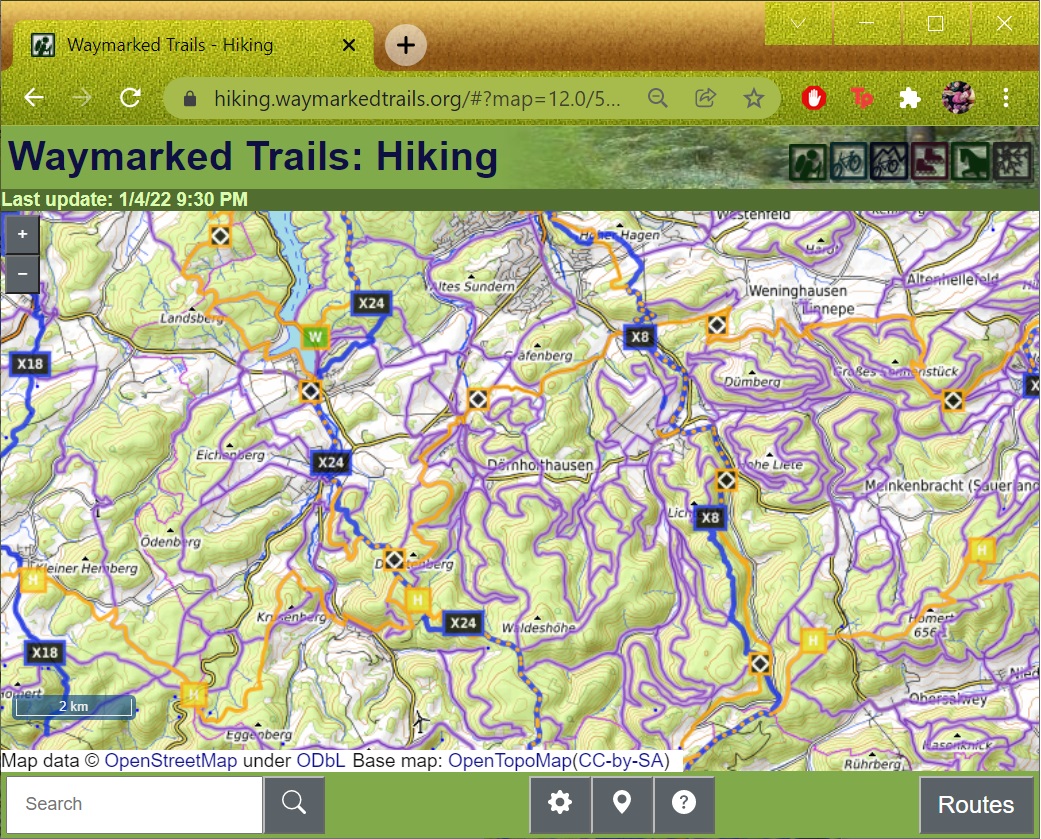Select X18 shield above the scale bar

[x=44, y=652]
